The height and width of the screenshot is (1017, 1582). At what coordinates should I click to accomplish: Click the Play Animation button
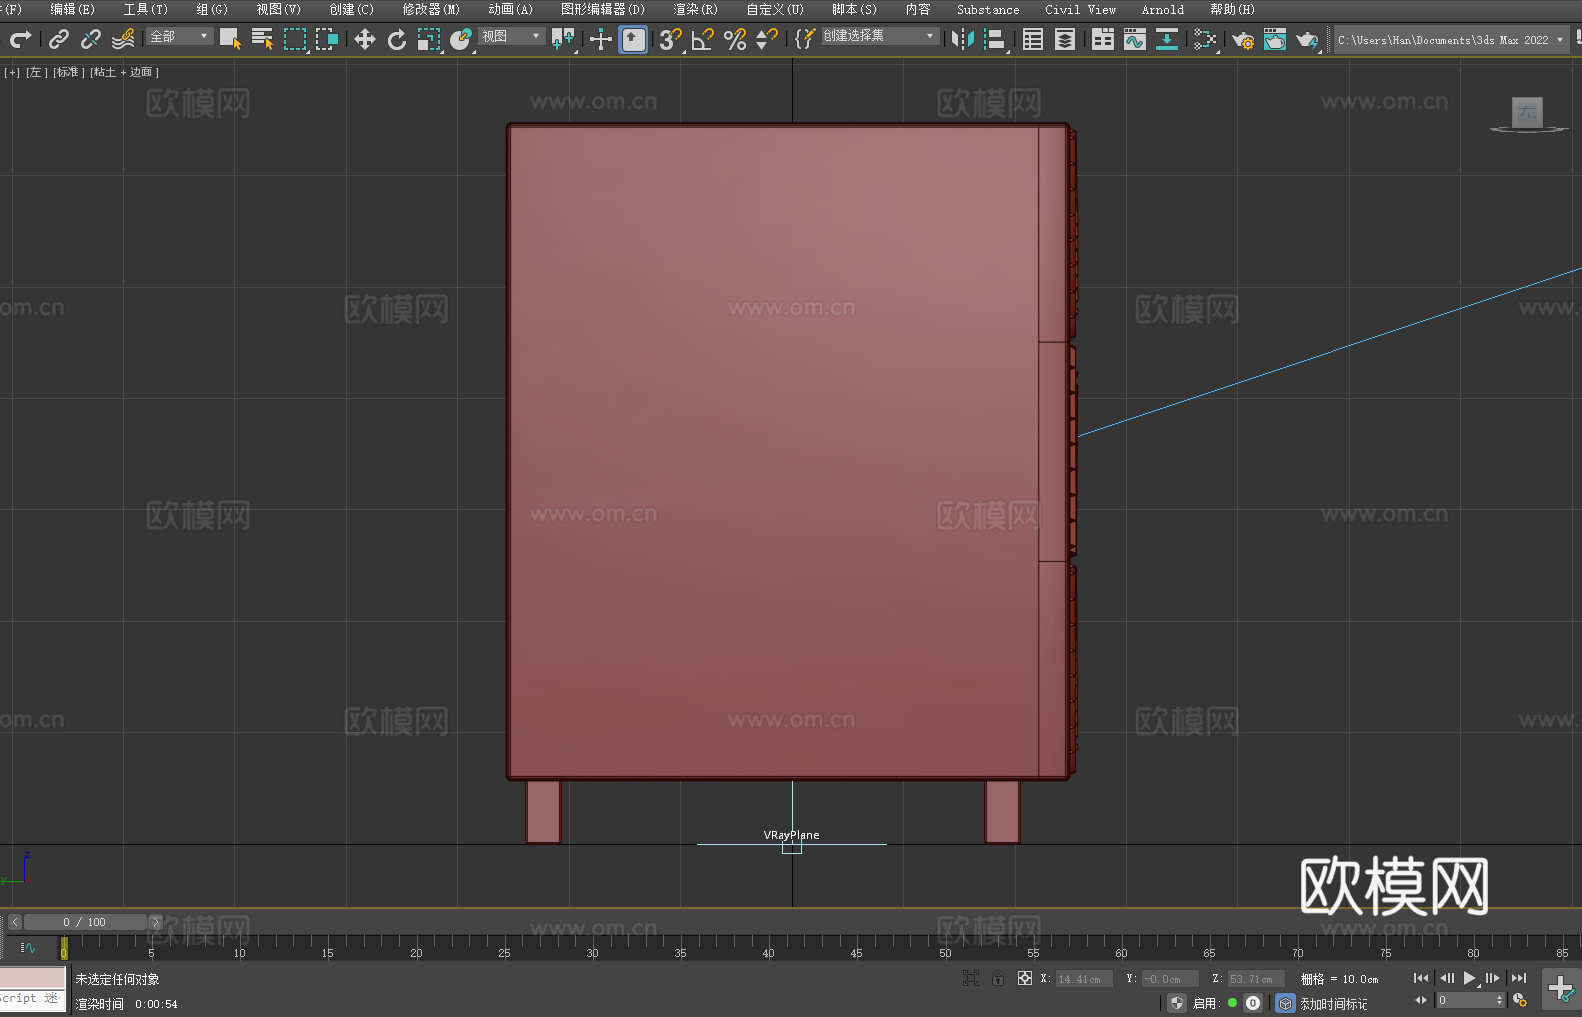1470,978
